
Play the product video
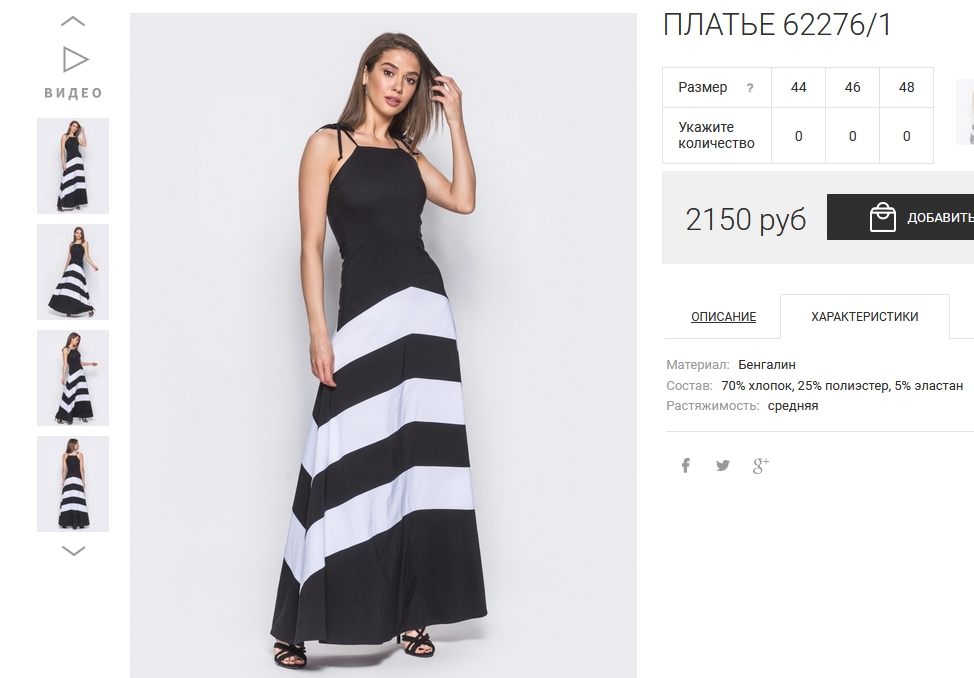(76, 60)
